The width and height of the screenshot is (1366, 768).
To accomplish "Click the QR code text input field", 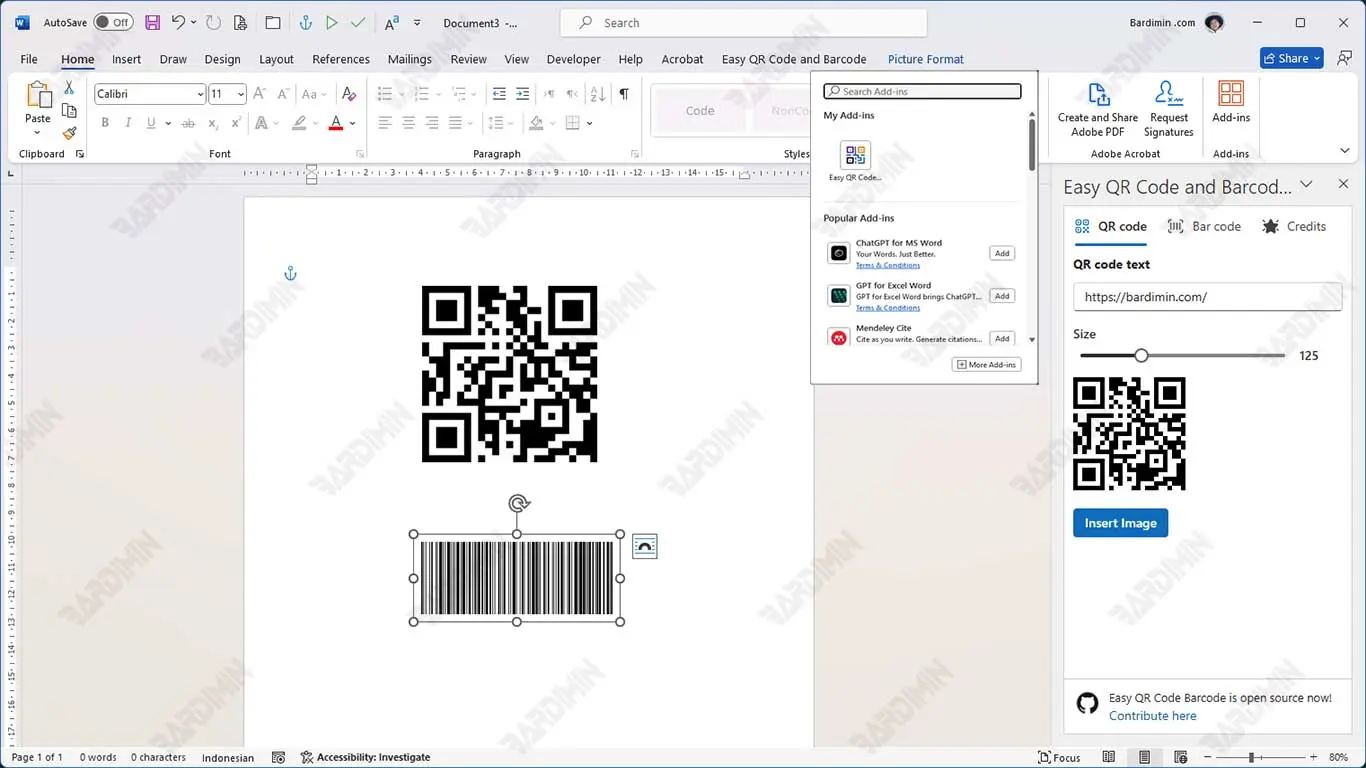I will [1207, 297].
